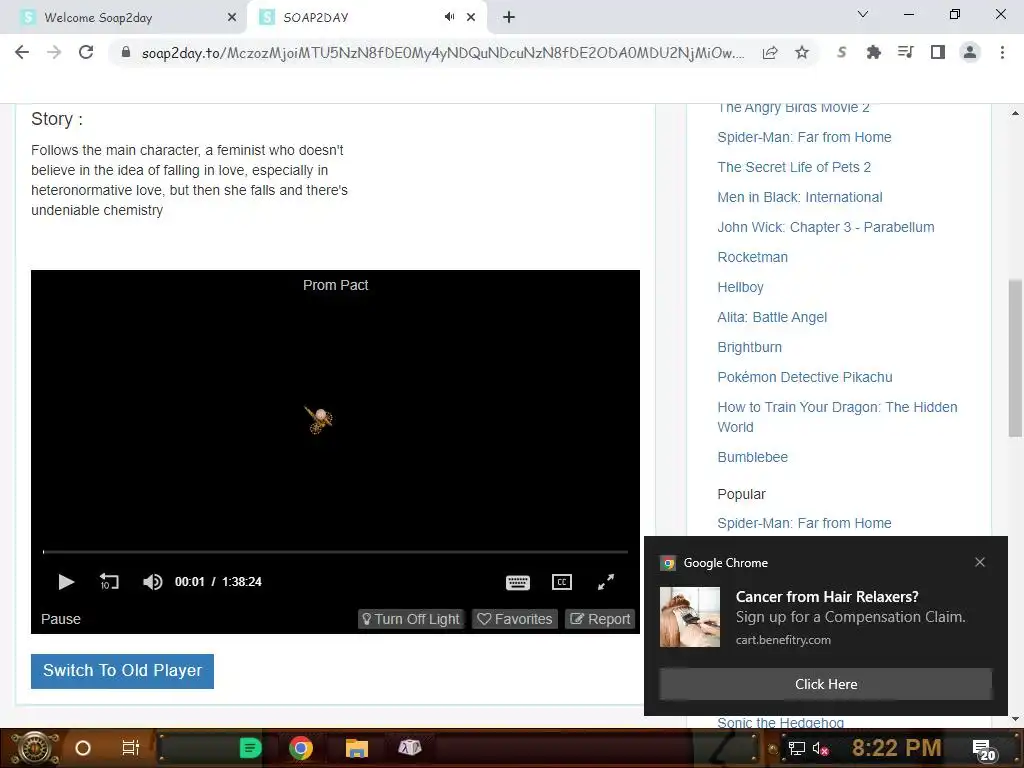Open Bumblebee movie link
Screen dimensions: 1024x768
(x=752, y=457)
